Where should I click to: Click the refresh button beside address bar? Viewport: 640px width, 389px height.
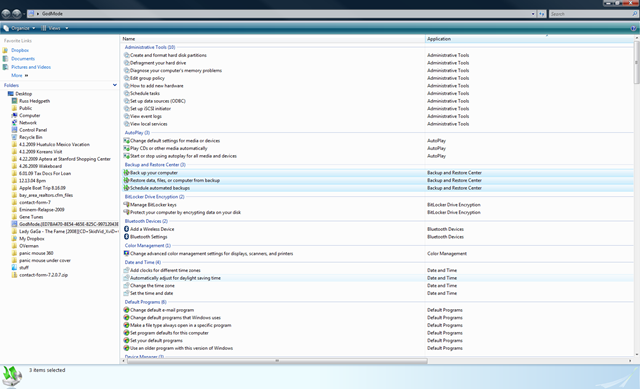coord(542,14)
